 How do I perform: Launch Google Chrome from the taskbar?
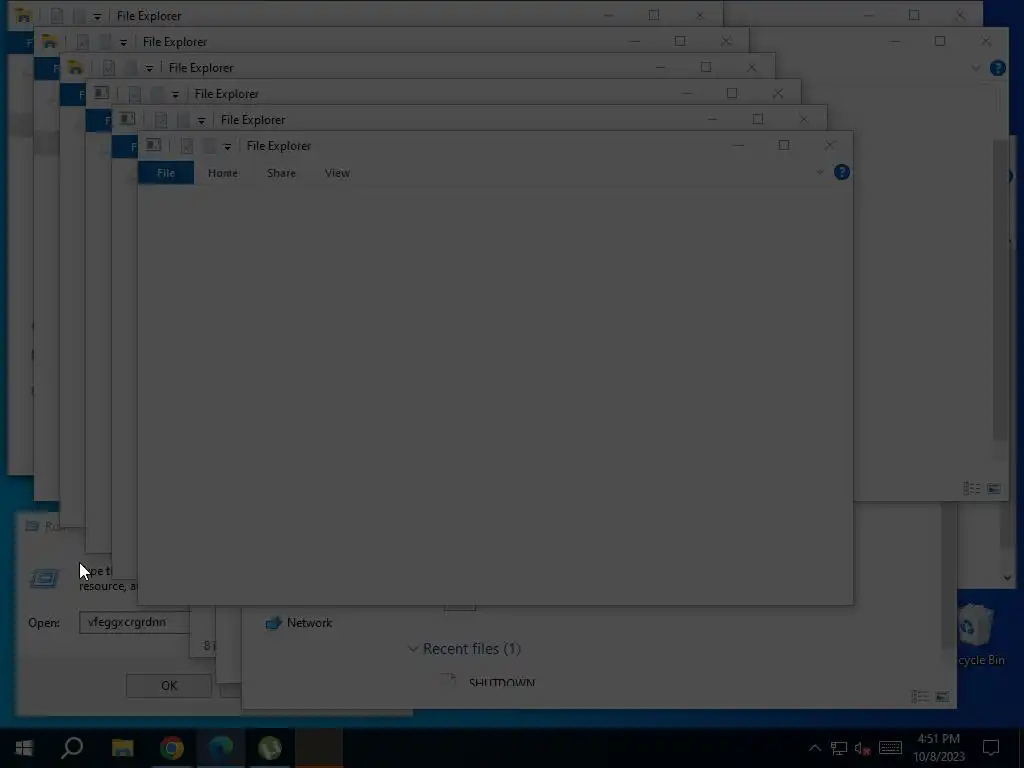pos(172,748)
